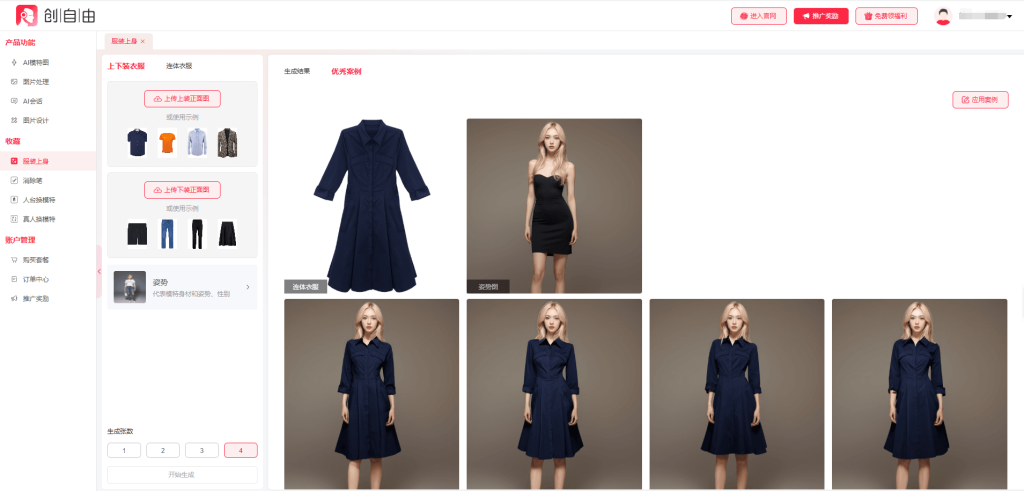Open AI模特图 in the sidebar
This screenshot has height=491, width=1024.
point(36,62)
